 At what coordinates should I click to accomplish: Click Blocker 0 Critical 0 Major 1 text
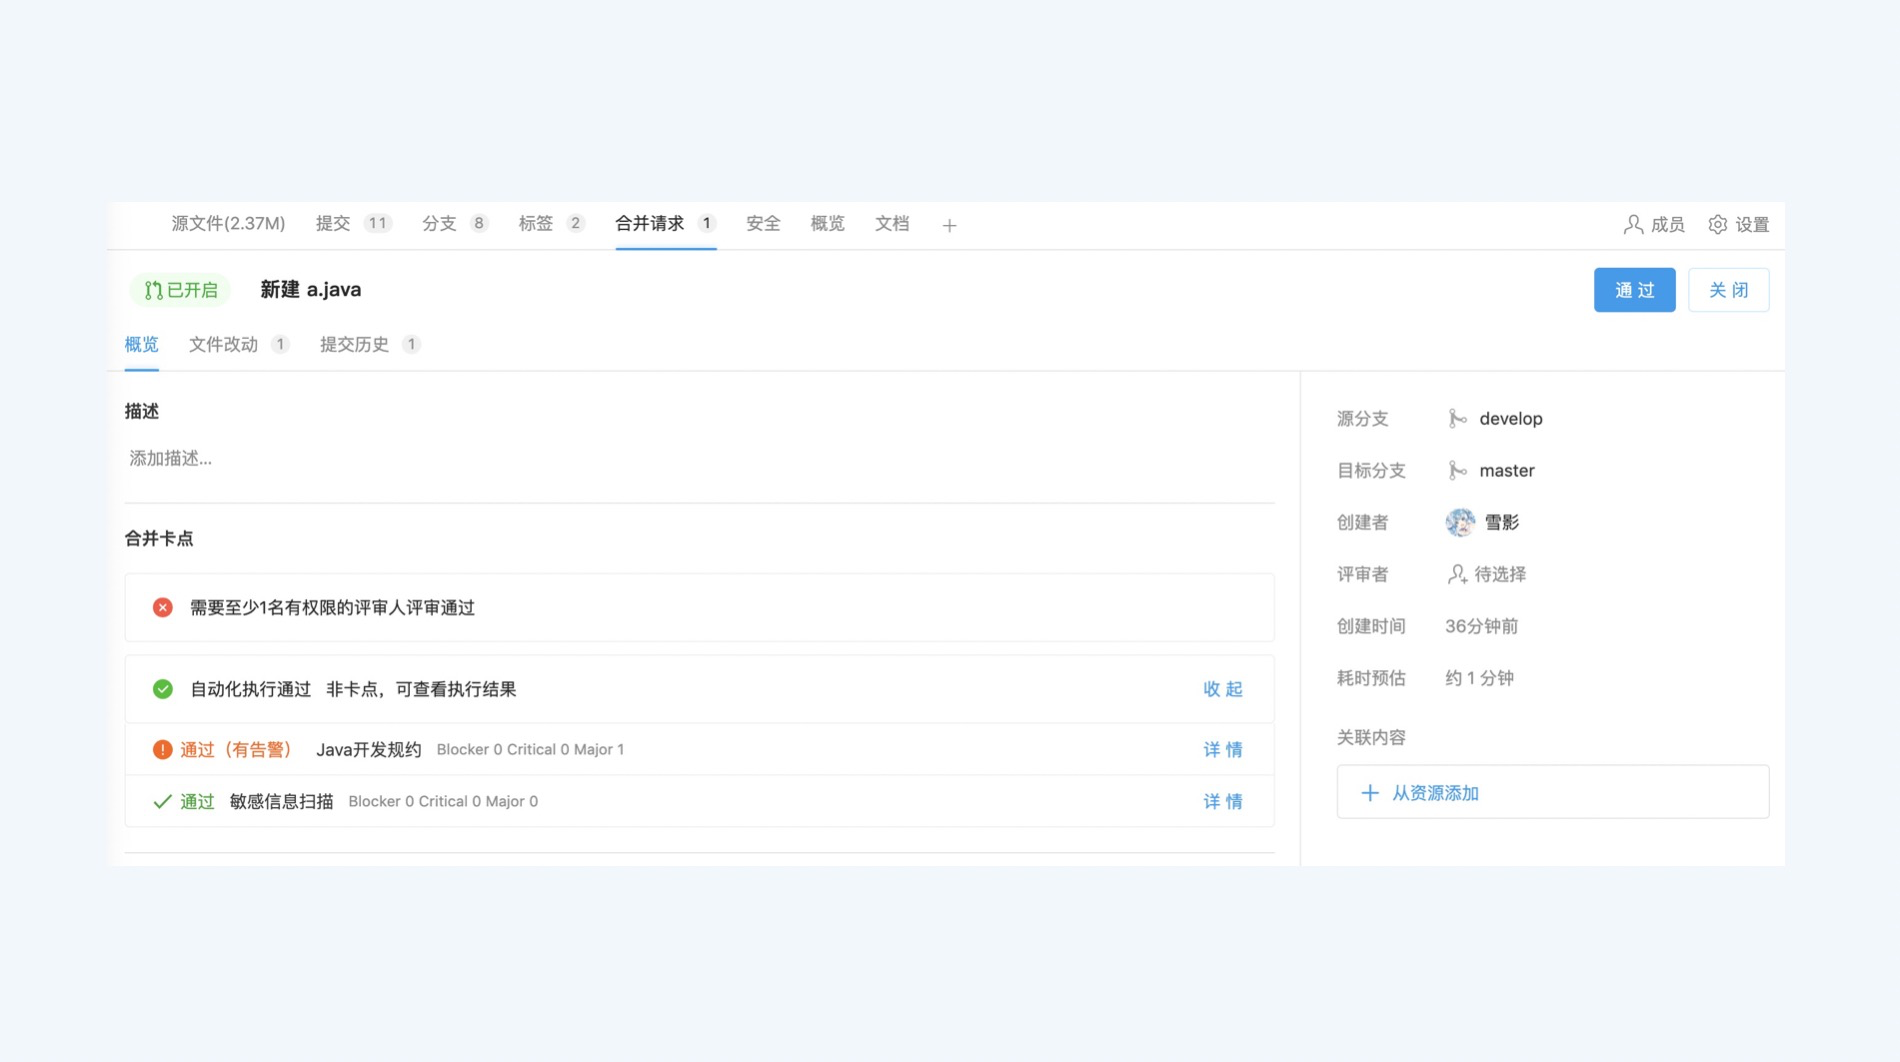point(530,750)
